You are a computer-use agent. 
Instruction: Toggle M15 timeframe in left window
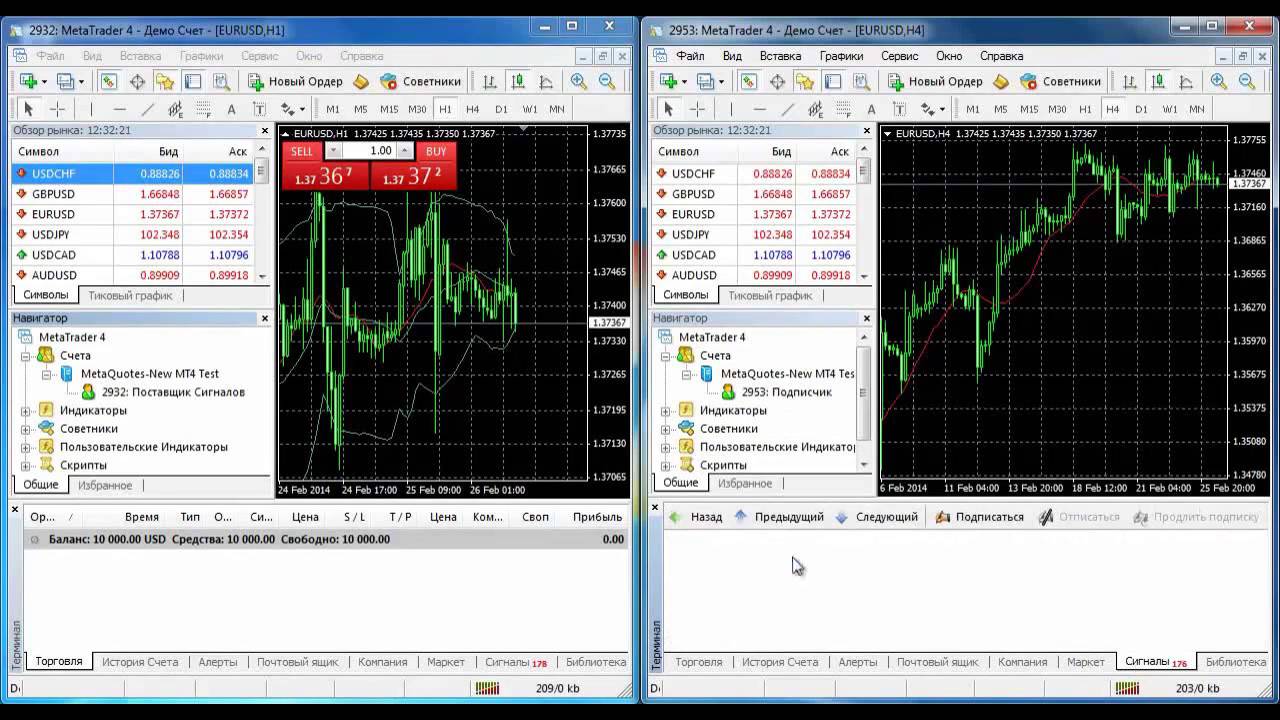point(389,109)
